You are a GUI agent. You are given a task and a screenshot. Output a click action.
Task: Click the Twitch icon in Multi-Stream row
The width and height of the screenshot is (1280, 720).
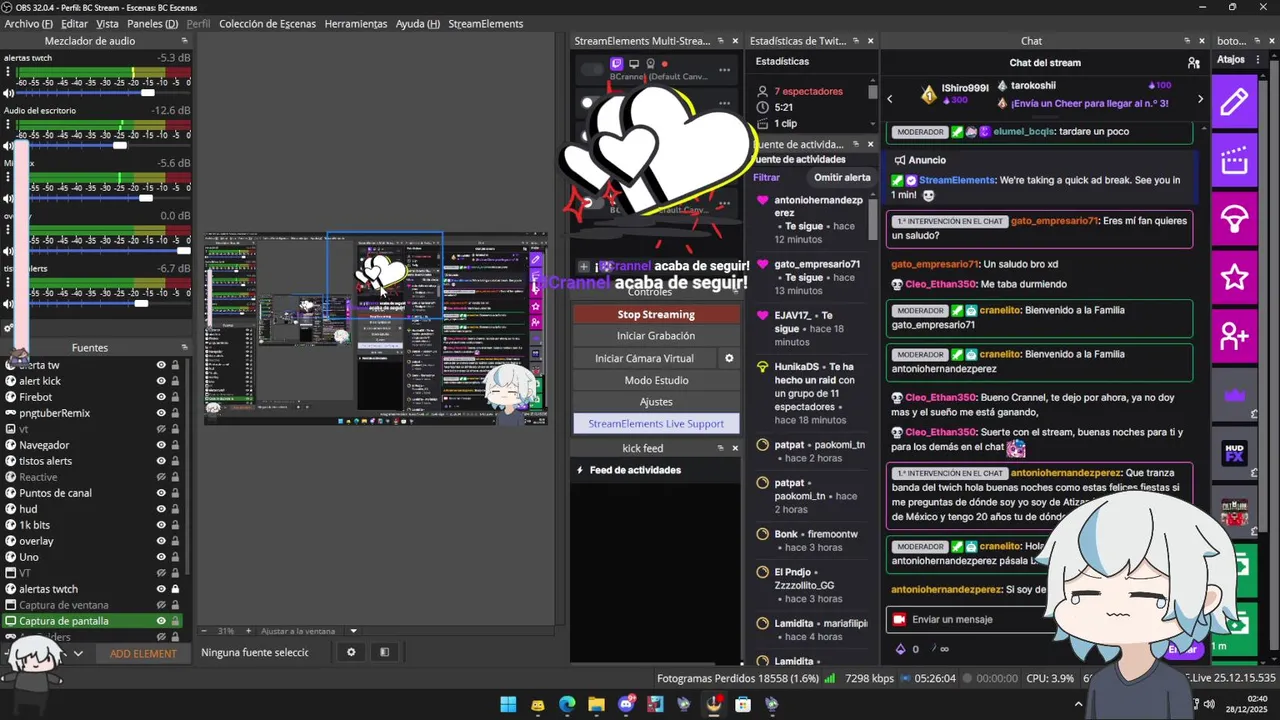point(617,64)
